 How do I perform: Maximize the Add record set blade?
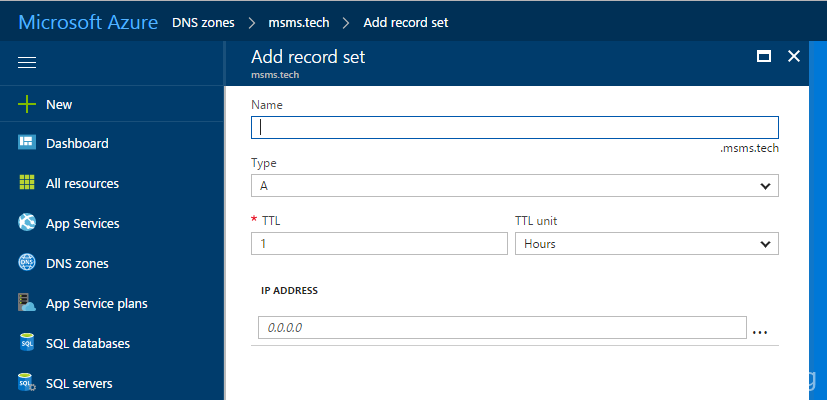(x=764, y=56)
